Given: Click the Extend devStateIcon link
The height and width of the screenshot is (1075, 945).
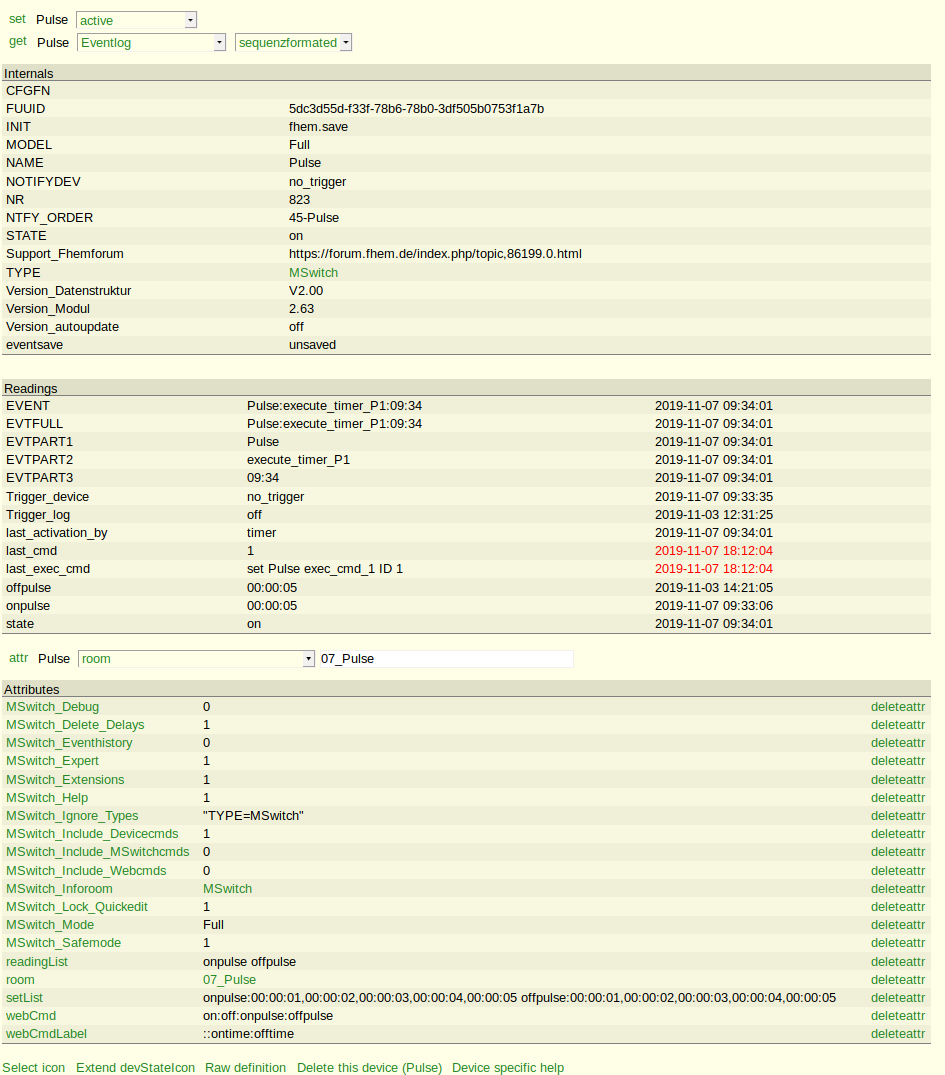Looking at the screenshot, I should [135, 1067].
